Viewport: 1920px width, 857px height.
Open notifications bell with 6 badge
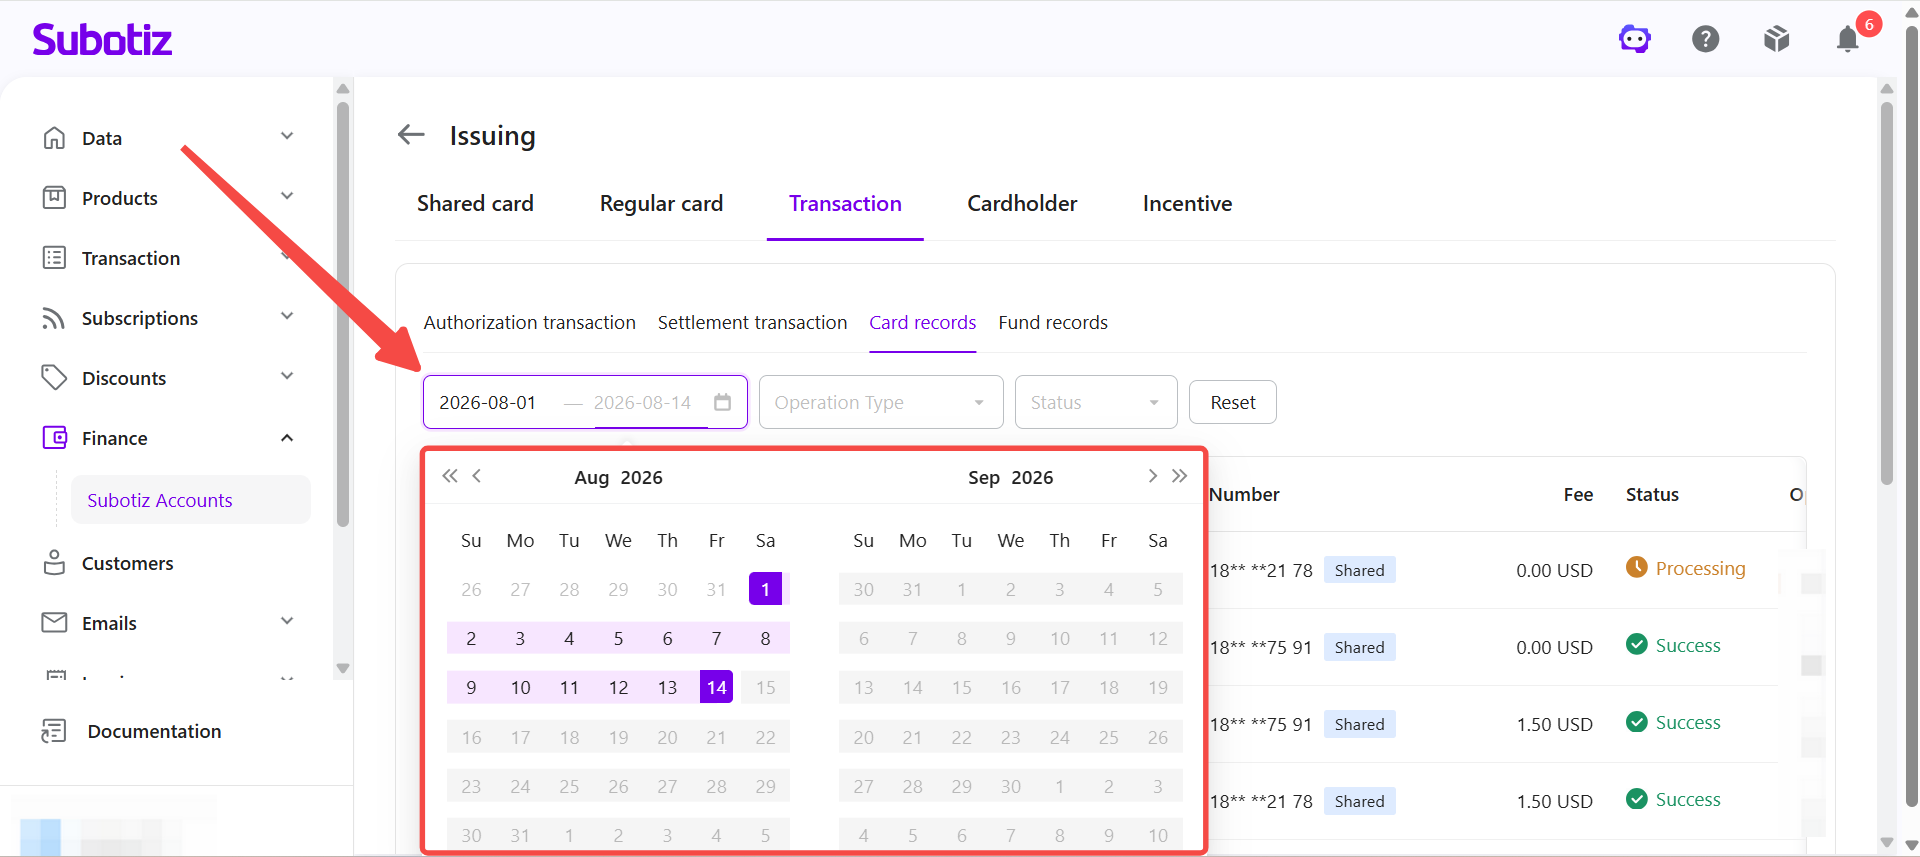click(x=1847, y=39)
